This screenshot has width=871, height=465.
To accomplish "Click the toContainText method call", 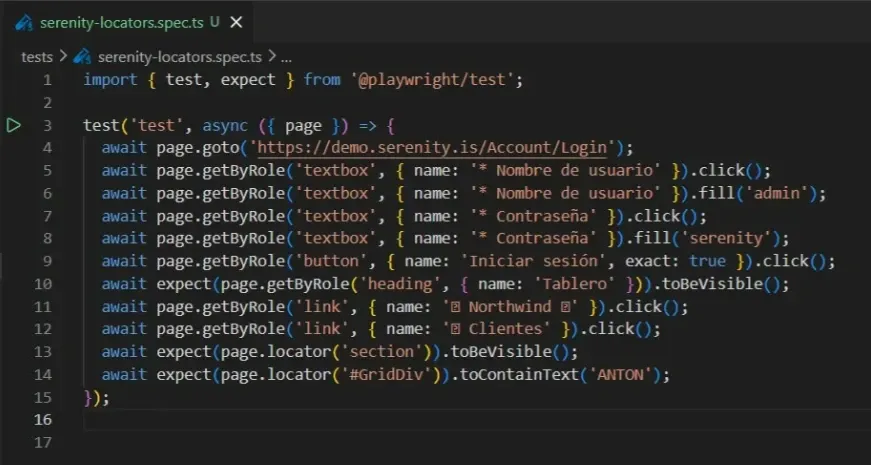I will pos(519,374).
